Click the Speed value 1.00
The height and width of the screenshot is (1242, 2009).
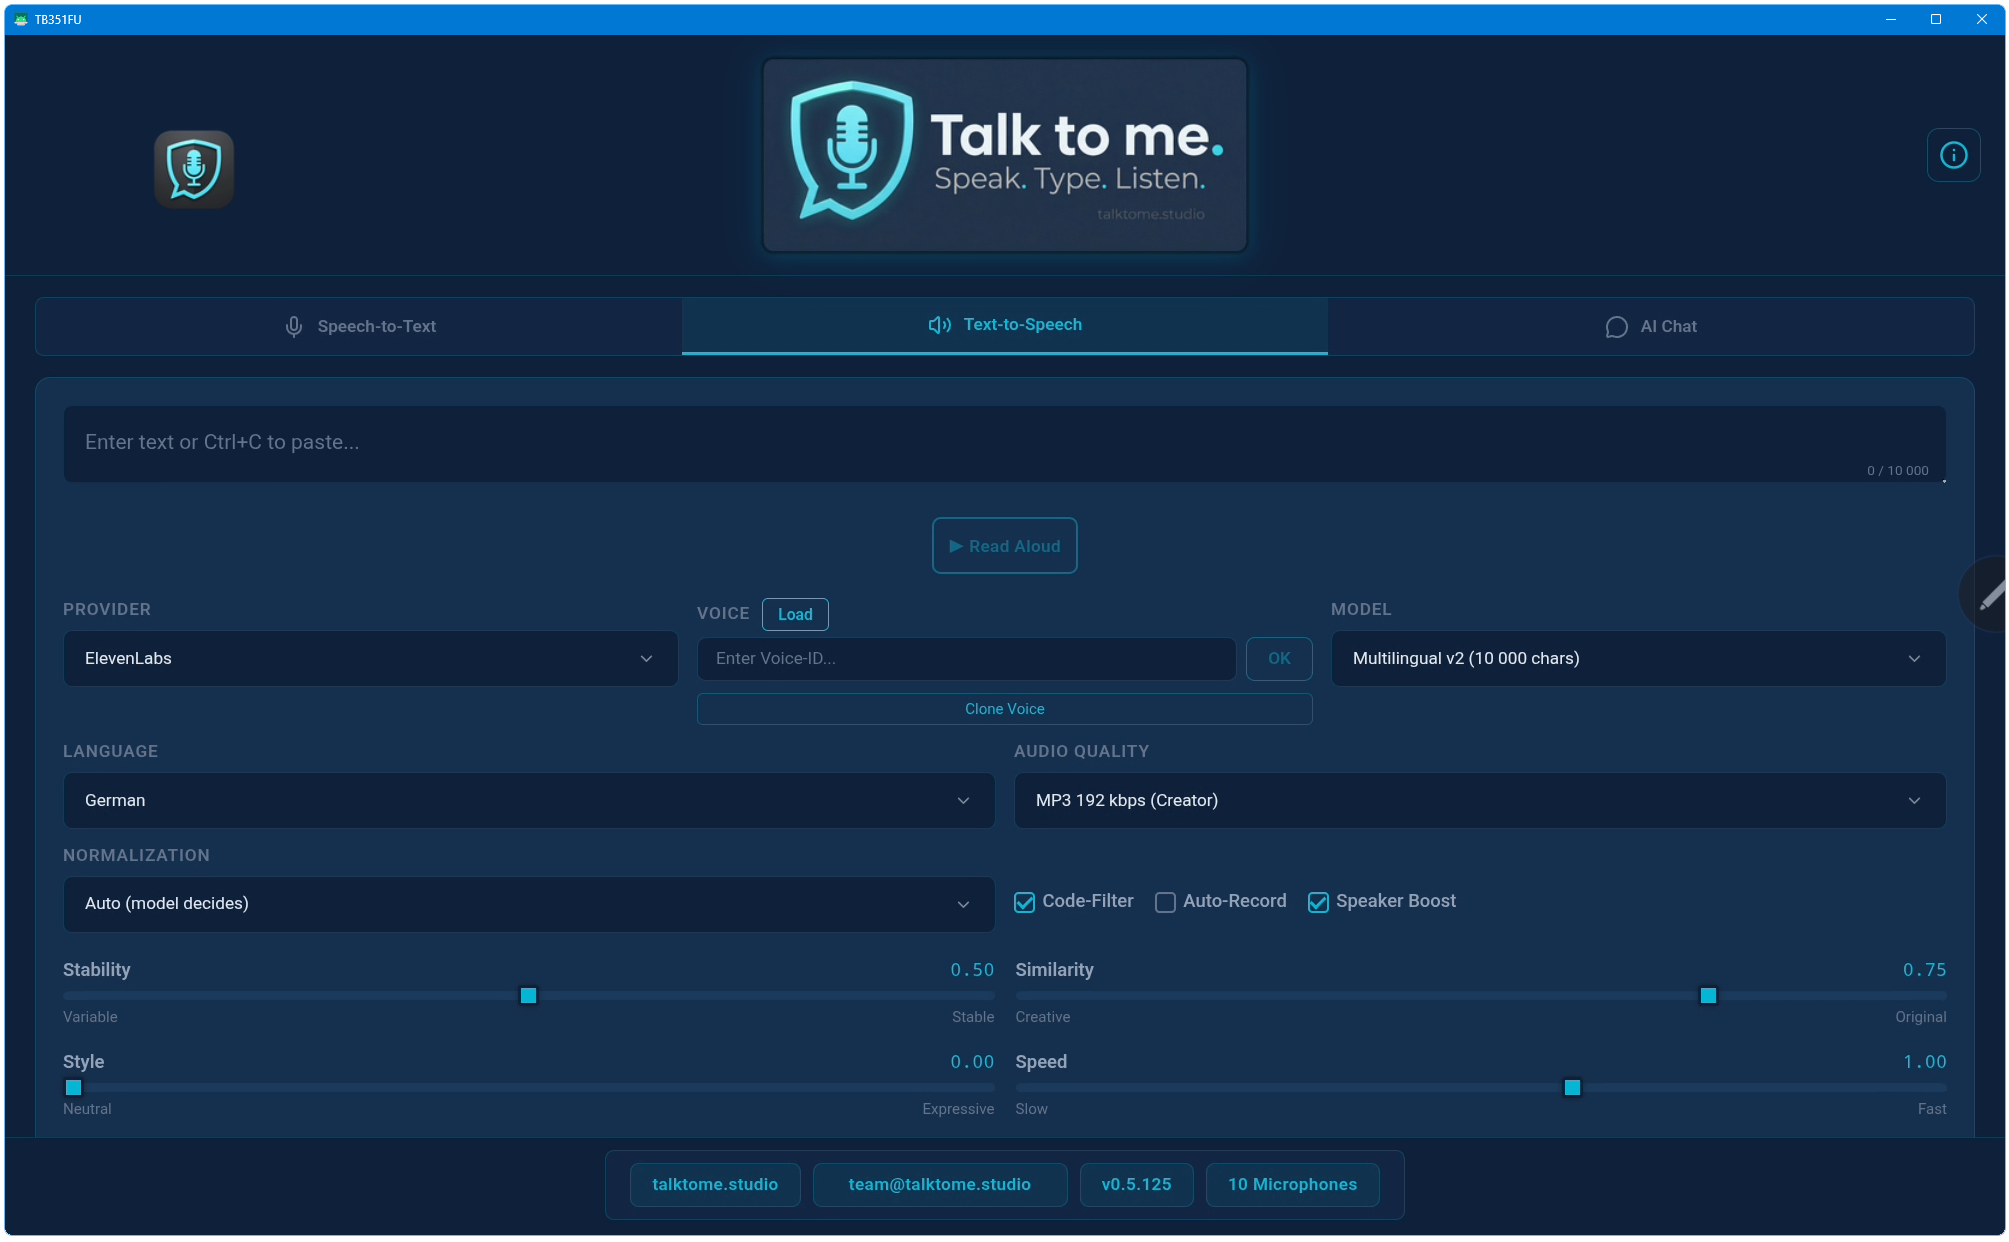click(1924, 1062)
